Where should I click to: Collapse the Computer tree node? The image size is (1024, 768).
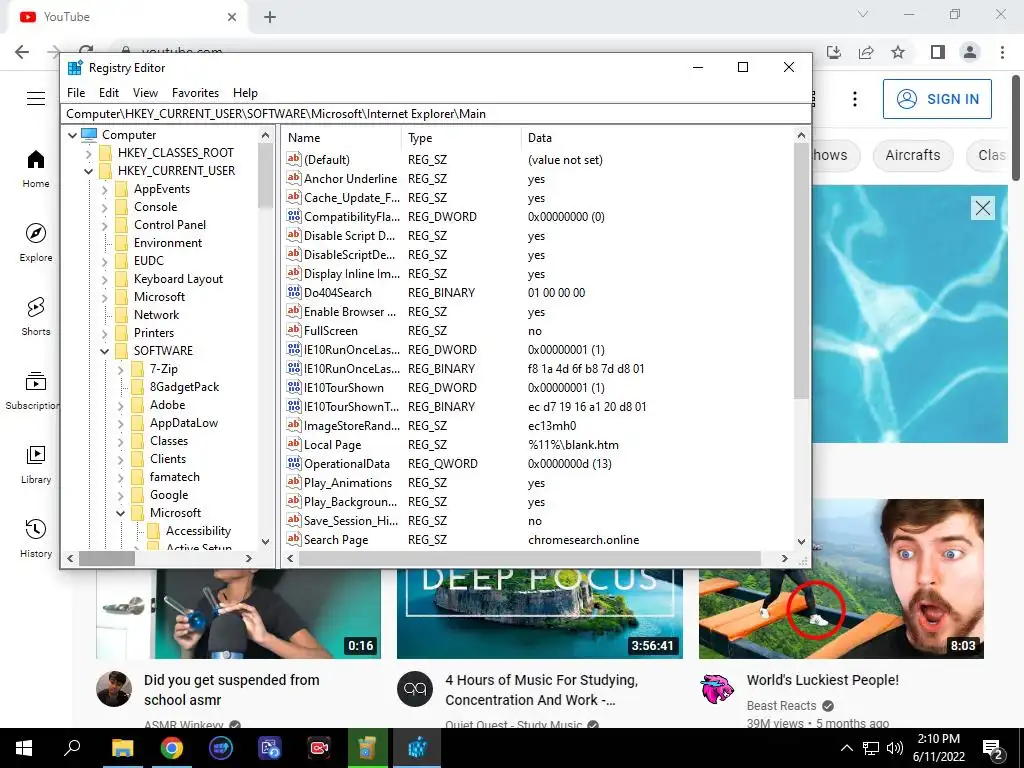(x=72, y=135)
